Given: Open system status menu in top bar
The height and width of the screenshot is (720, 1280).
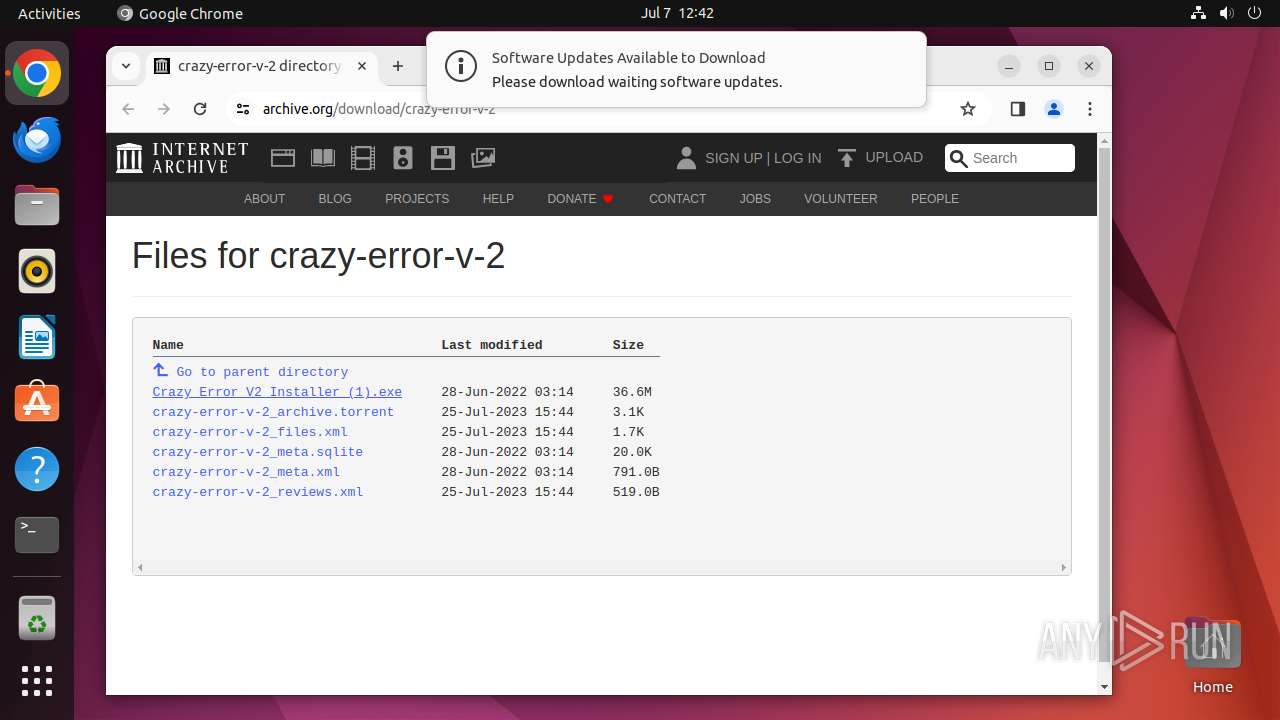Looking at the screenshot, I should (1226, 13).
